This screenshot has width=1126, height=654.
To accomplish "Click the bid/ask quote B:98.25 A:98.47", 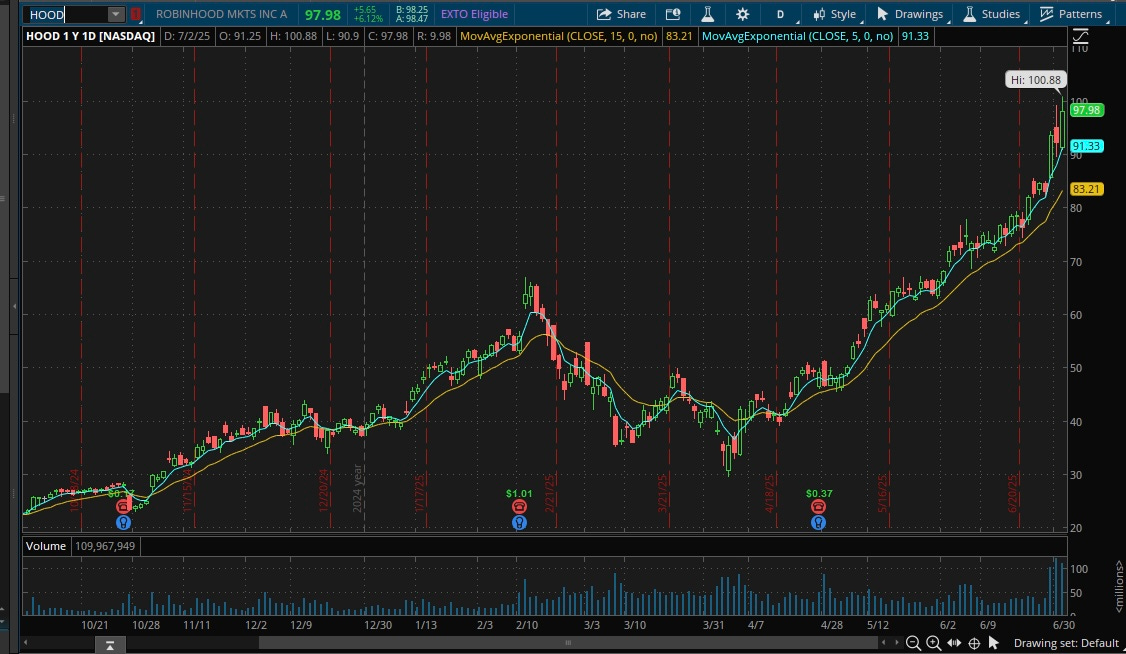I will (x=411, y=14).
